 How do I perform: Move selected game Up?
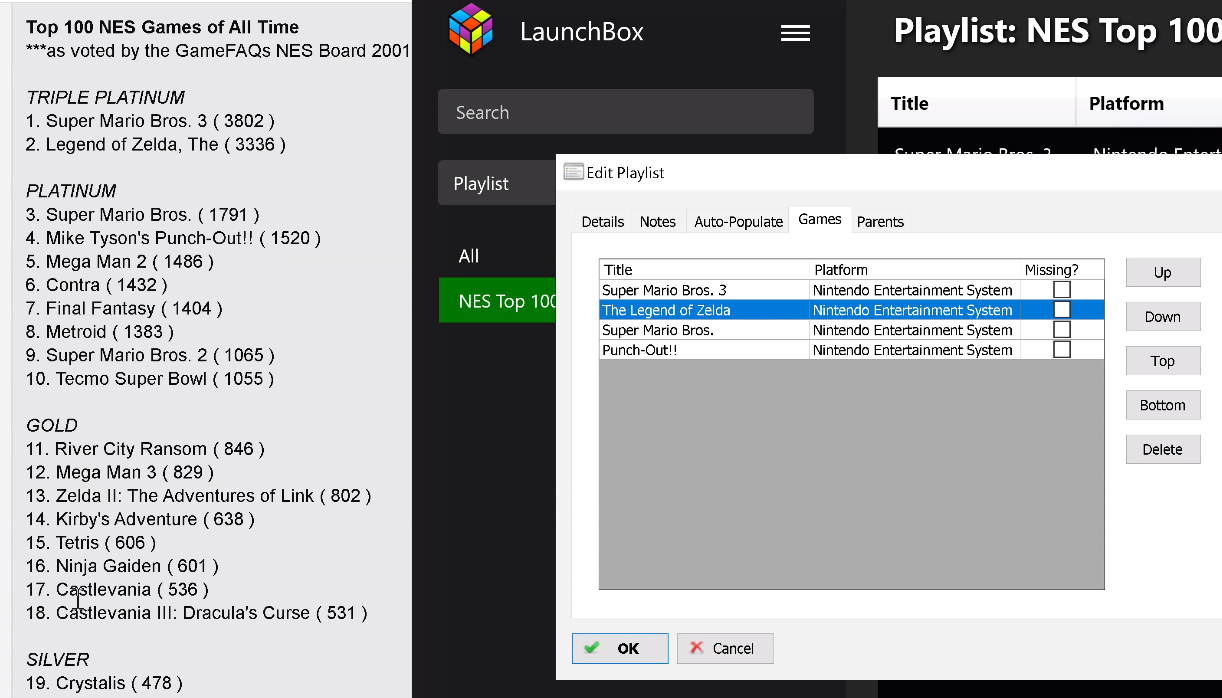(1162, 273)
